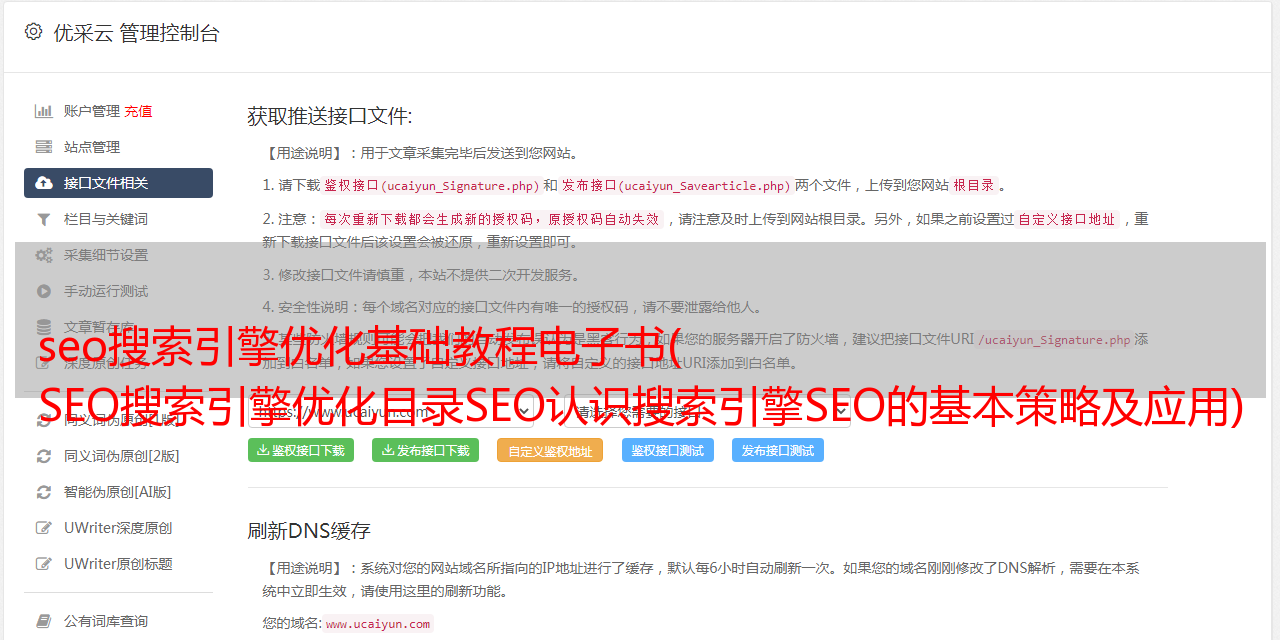Click the highlighted 自定义接口地址 text
This screenshot has height=640, width=1280.
tap(1066, 219)
